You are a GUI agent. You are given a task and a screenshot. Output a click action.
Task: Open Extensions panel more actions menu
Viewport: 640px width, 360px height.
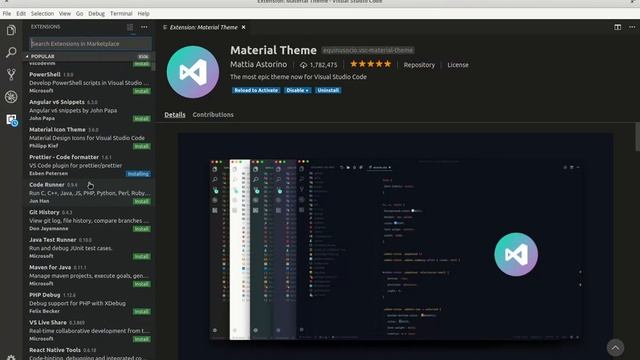(x=144, y=27)
